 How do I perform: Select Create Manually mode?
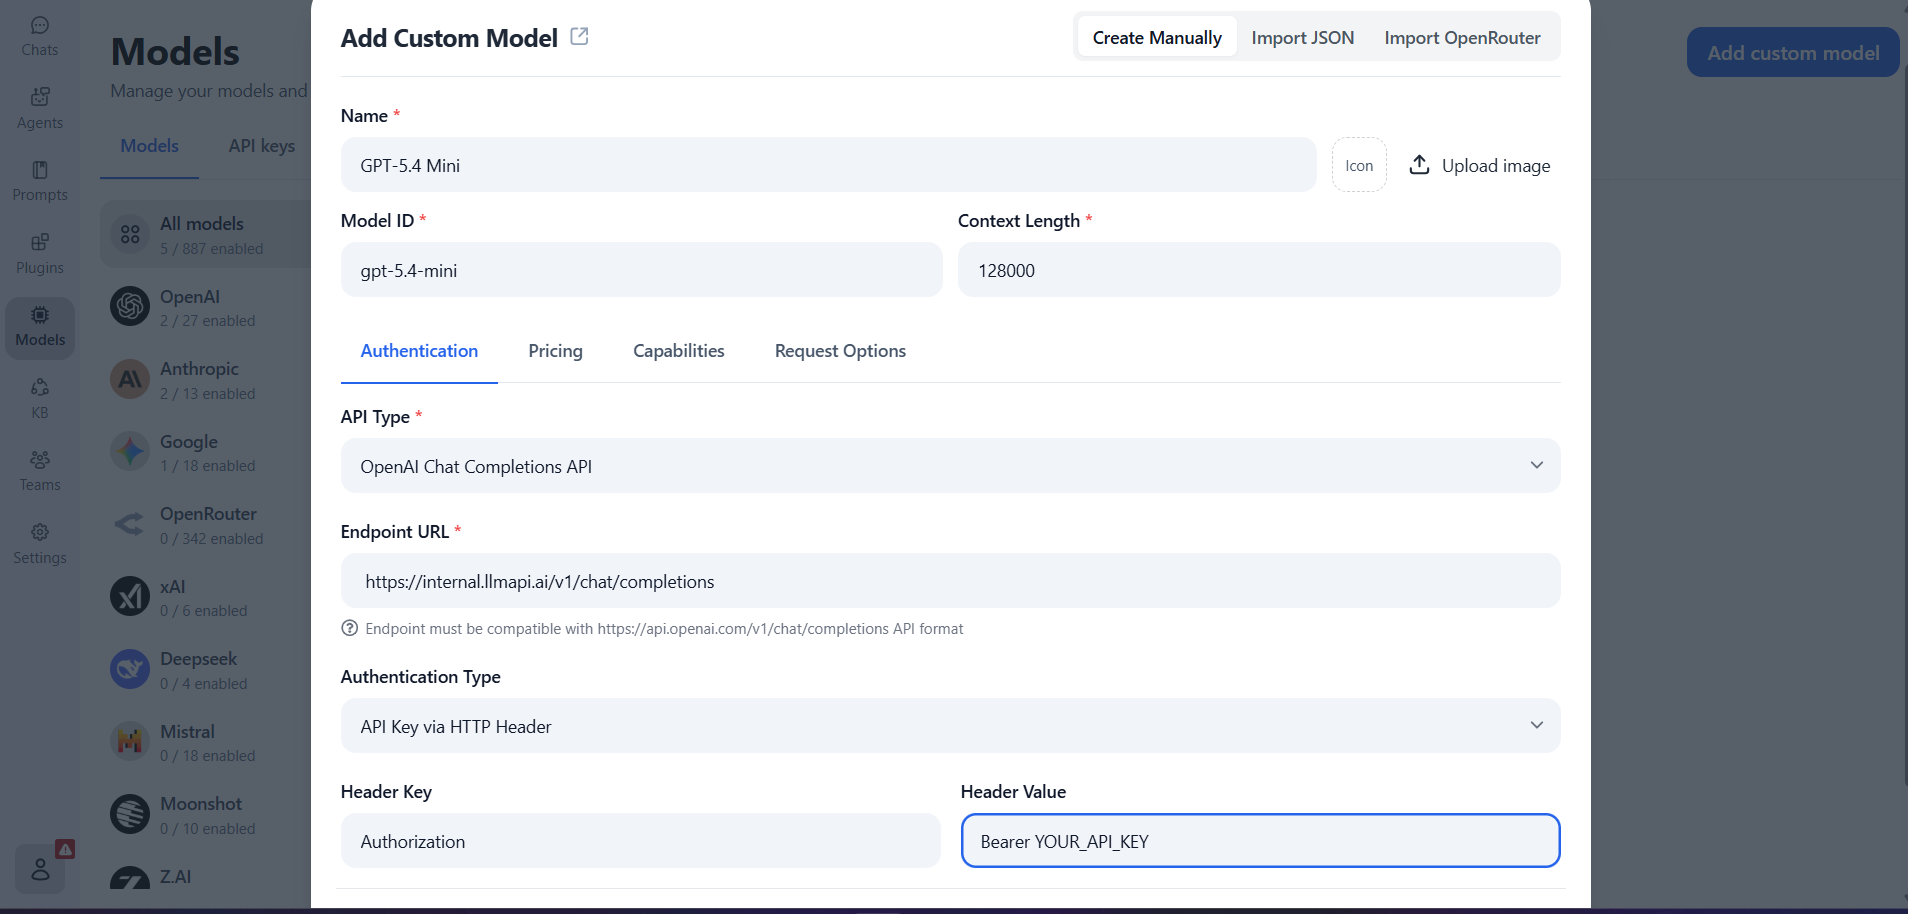[1157, 37]
